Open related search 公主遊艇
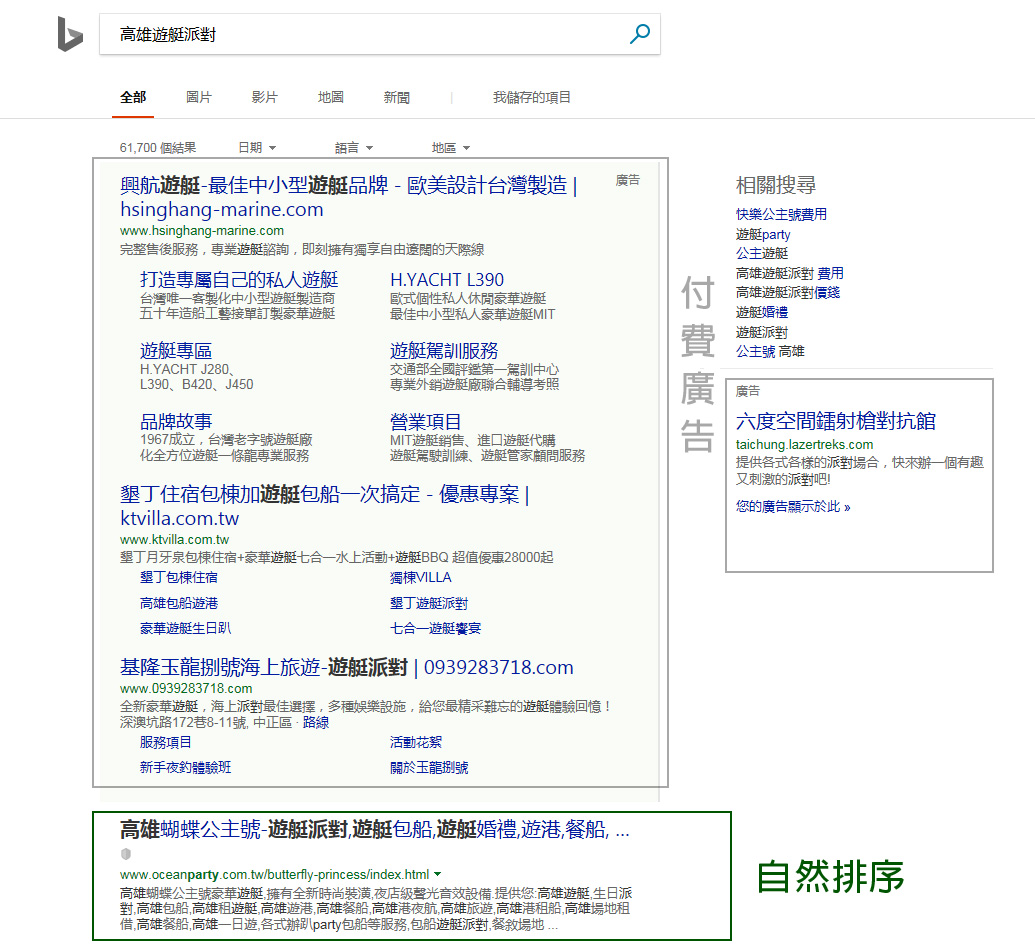The height and width of the screenshot is (950, 1035). pyautogui.click(x=762, y=254)
